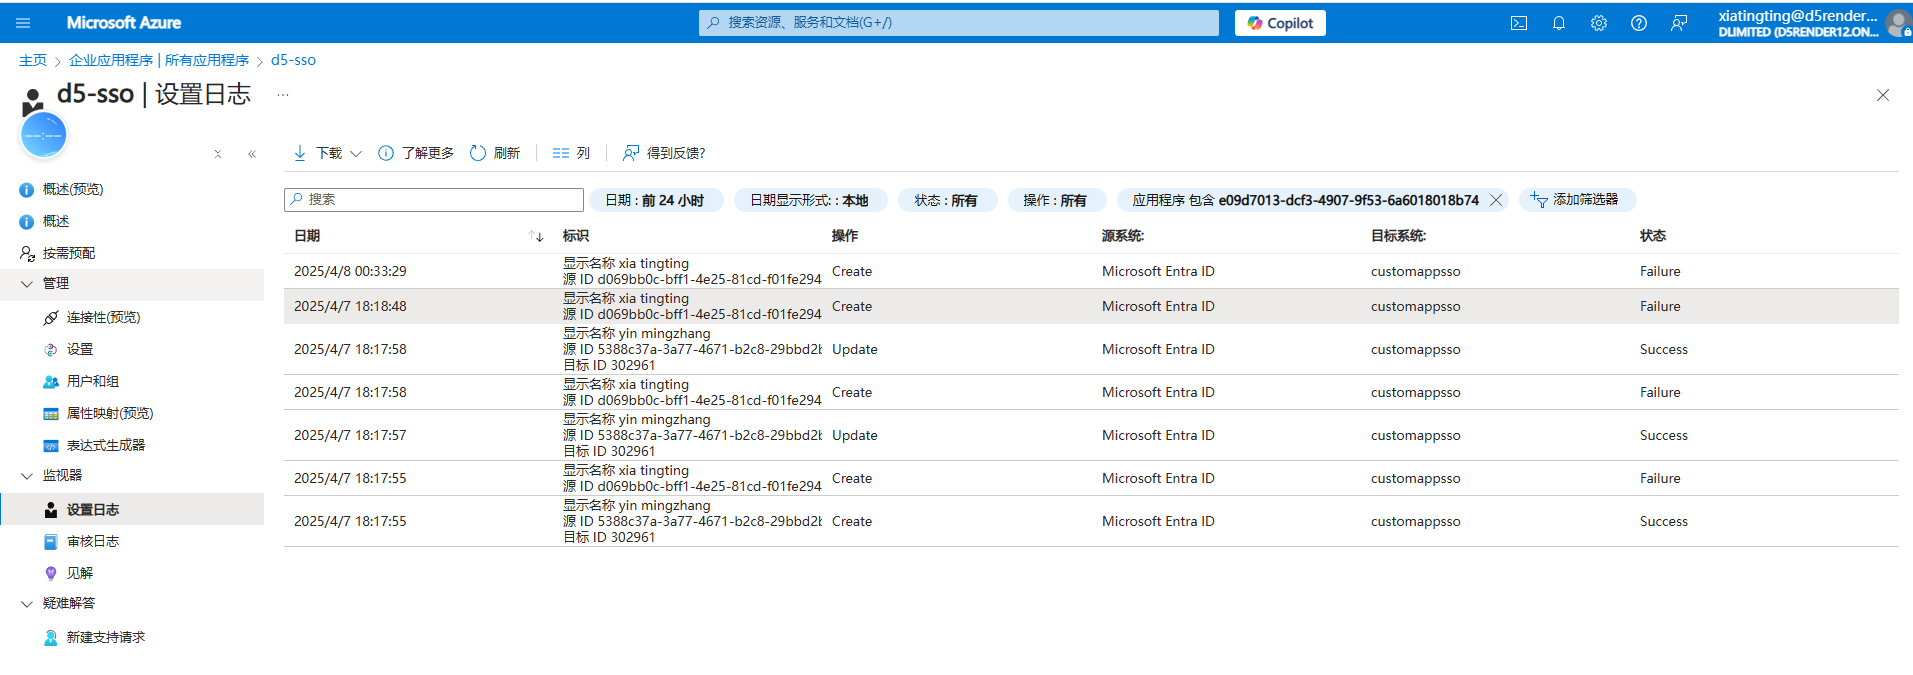Clear sidebar search with X icon
This screenshot has height=675, width=1913.
(x=218, y=154)
